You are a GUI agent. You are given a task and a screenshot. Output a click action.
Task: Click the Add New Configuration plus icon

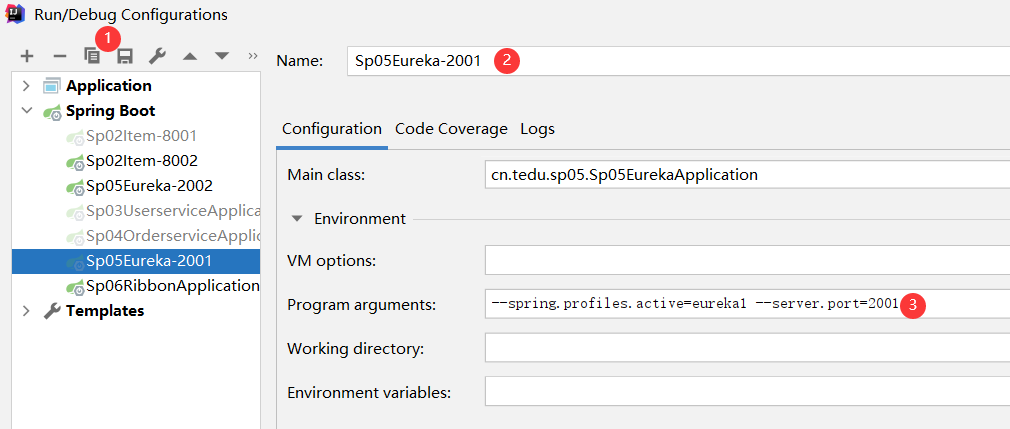[x=27, y=57]
